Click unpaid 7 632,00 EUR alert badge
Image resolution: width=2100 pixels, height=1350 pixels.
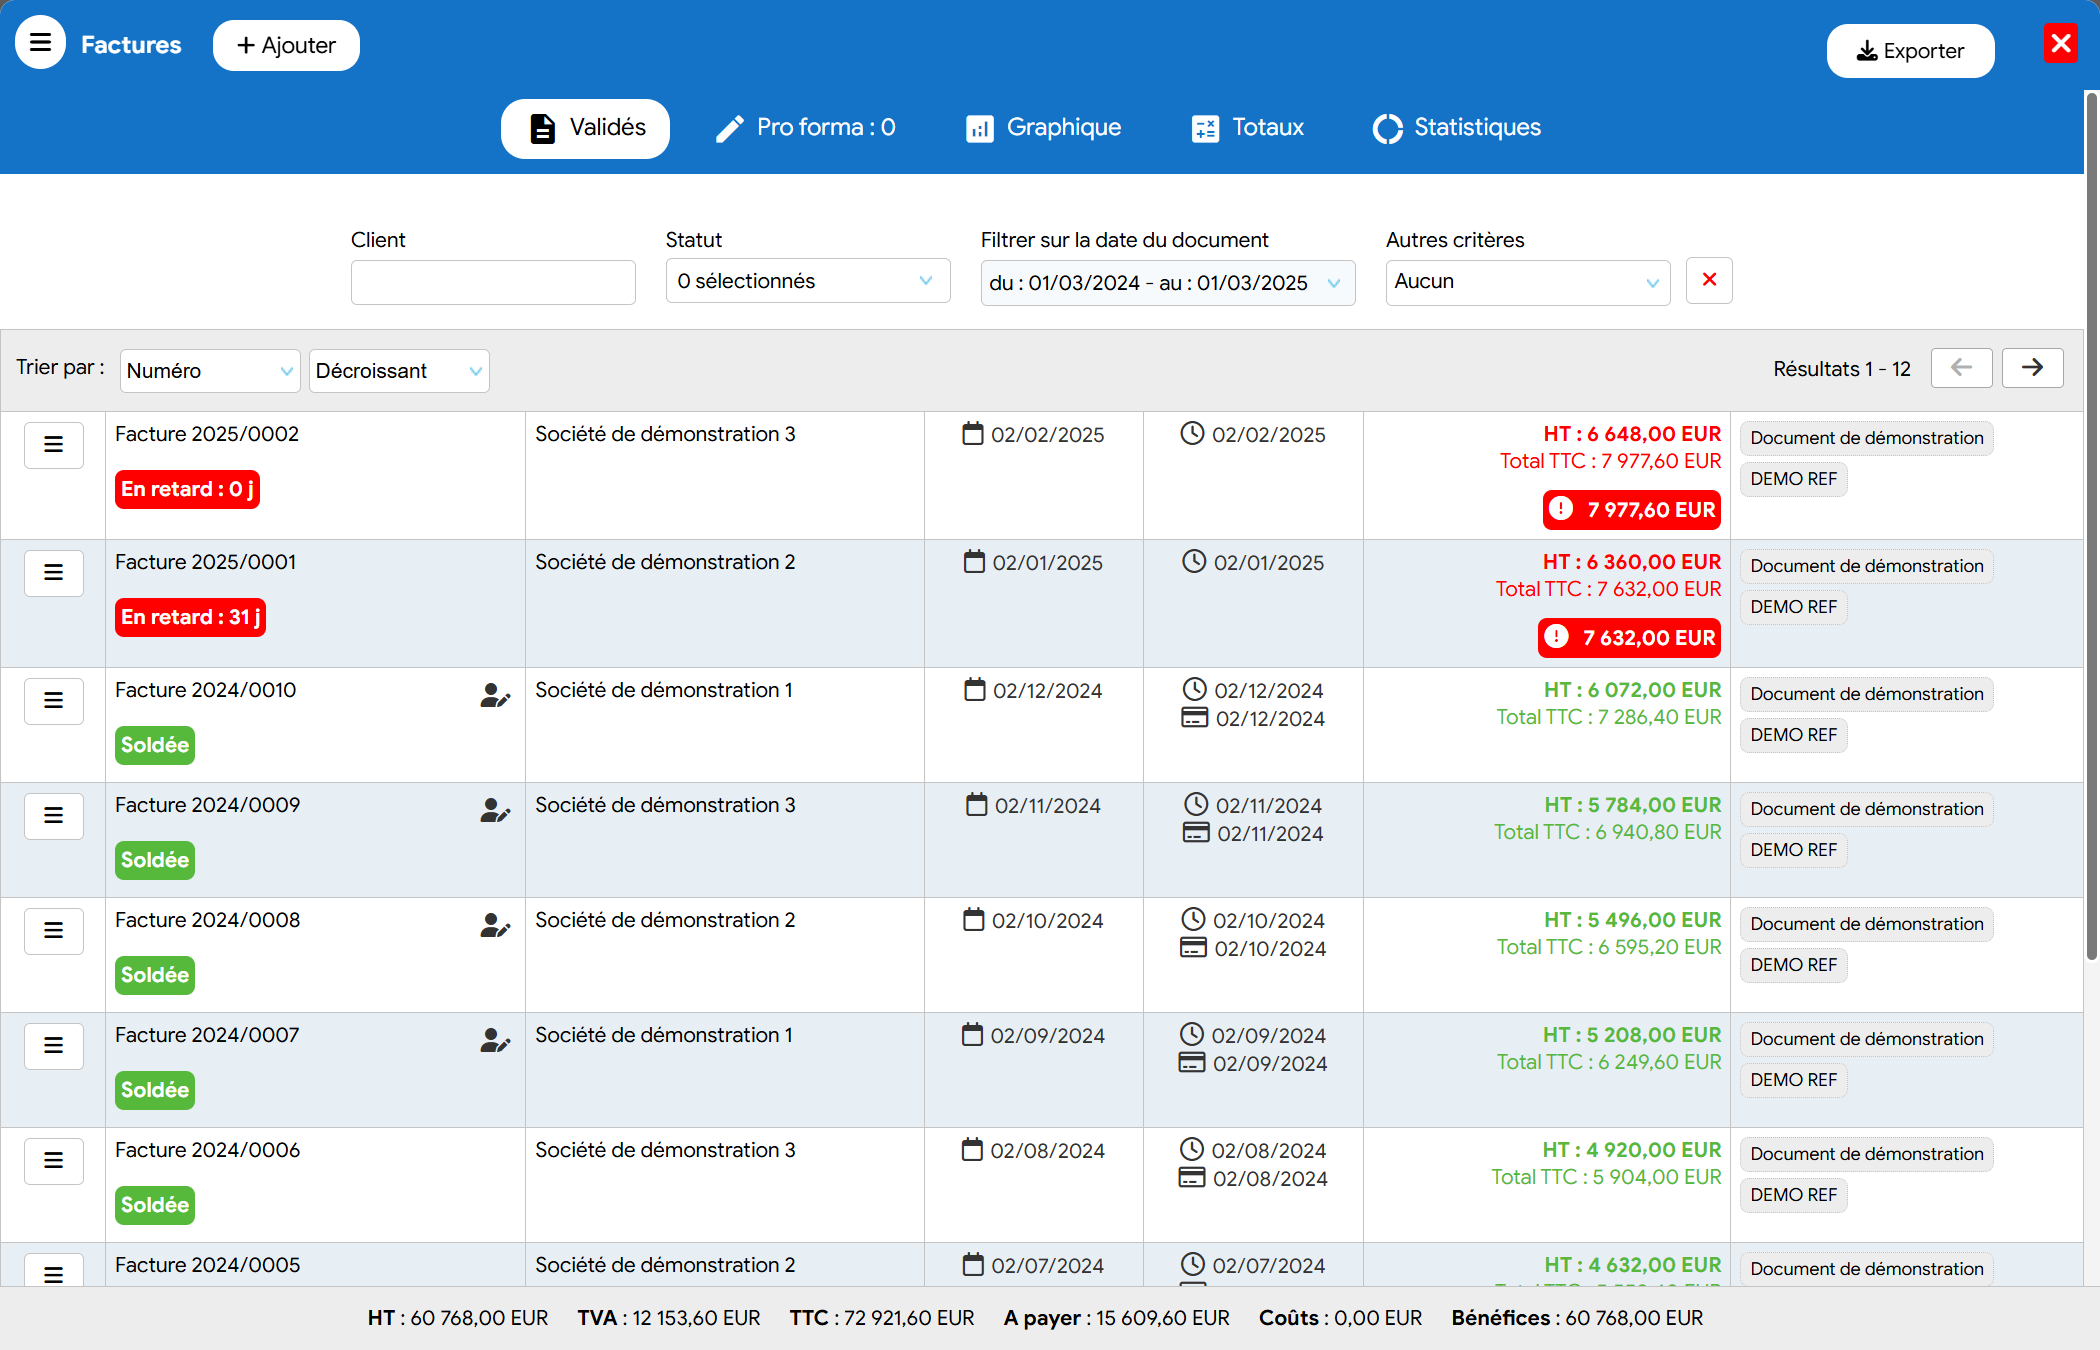click(1629, 638)
